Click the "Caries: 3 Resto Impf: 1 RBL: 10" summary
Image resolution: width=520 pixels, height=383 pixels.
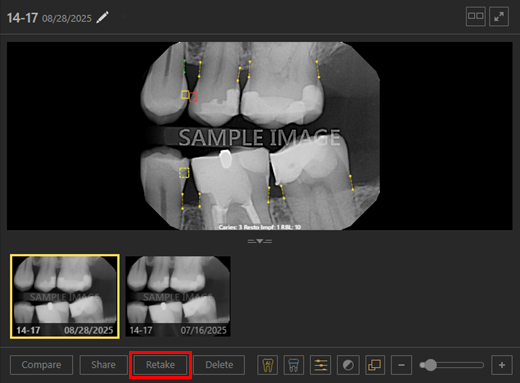click(260, 227)
